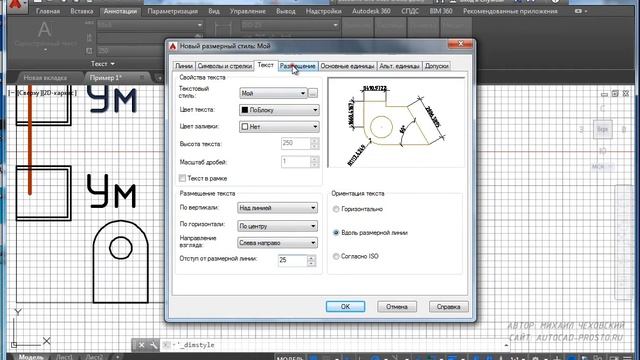
Task: Open BIM 360 ribbon tab
Action: pyautogui.click(x=441, y=11)
